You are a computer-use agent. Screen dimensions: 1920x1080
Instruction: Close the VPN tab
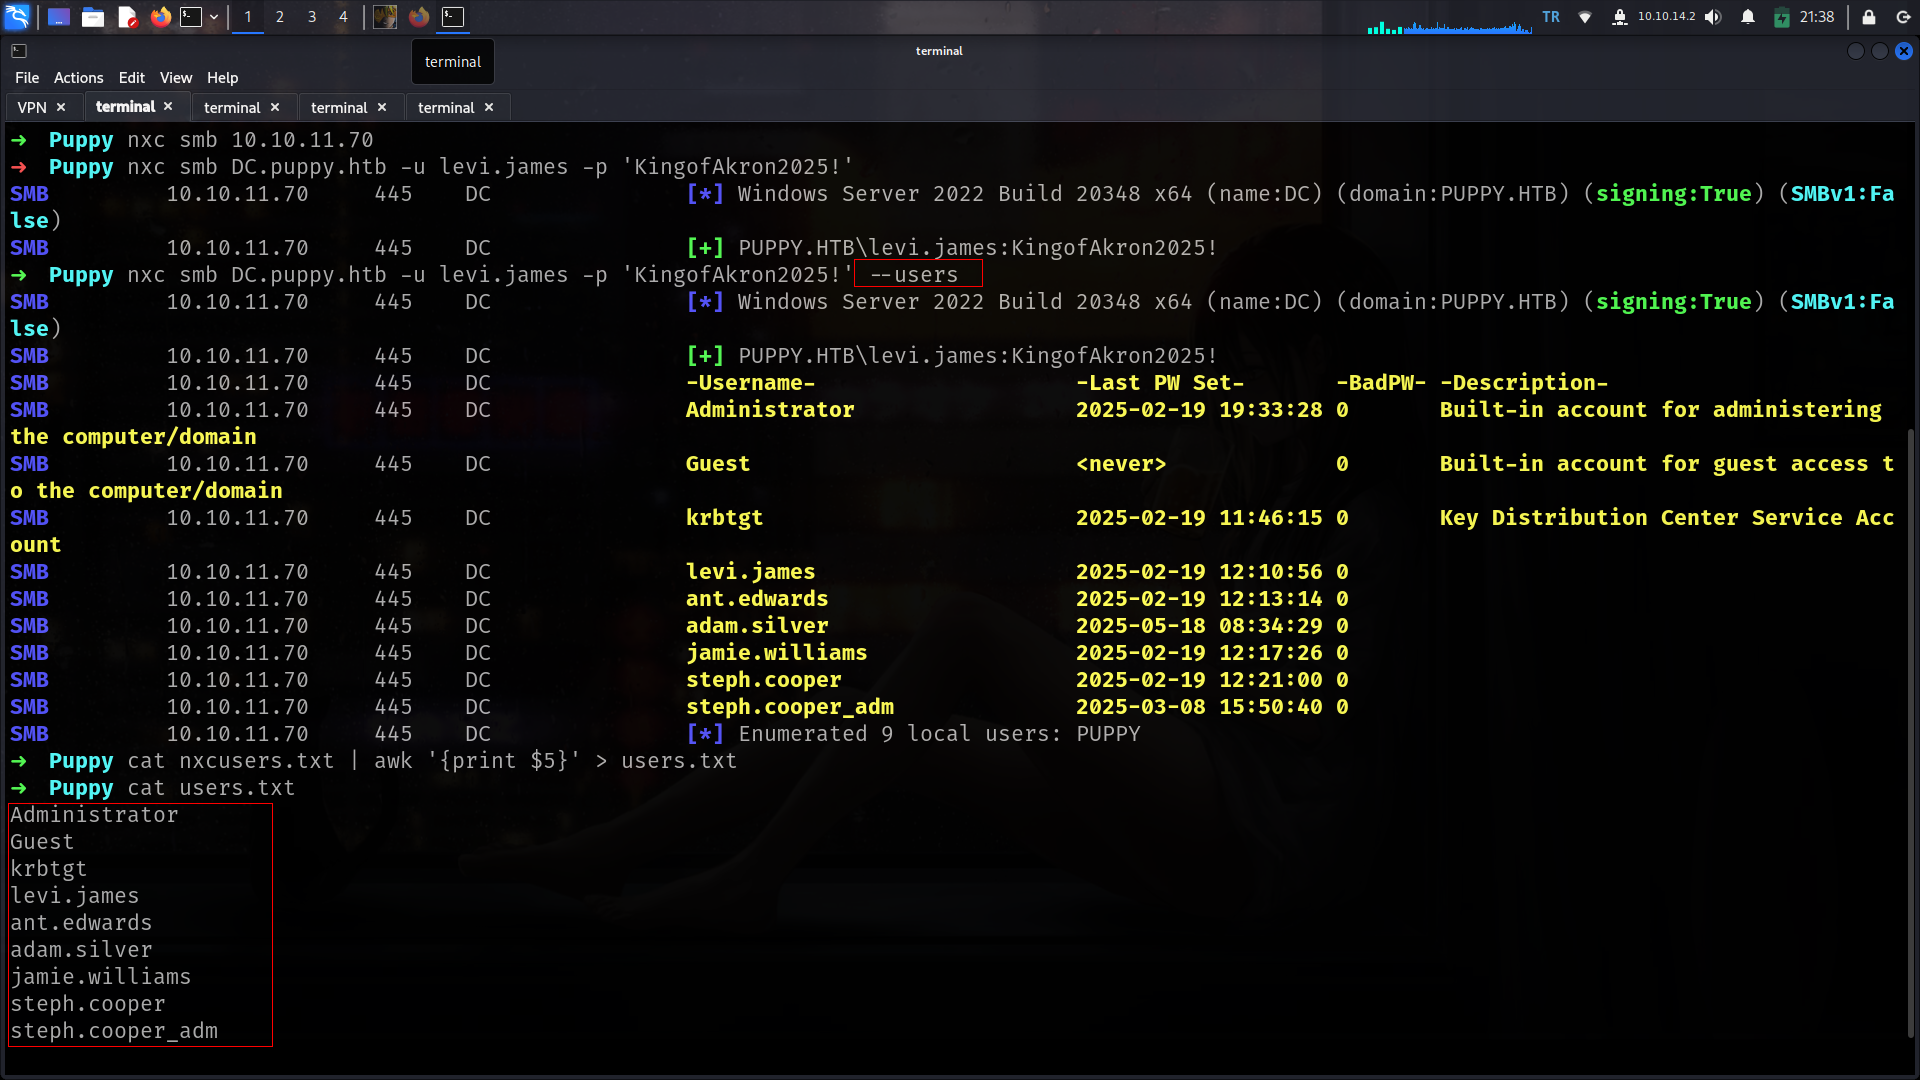tap(61, 107)
